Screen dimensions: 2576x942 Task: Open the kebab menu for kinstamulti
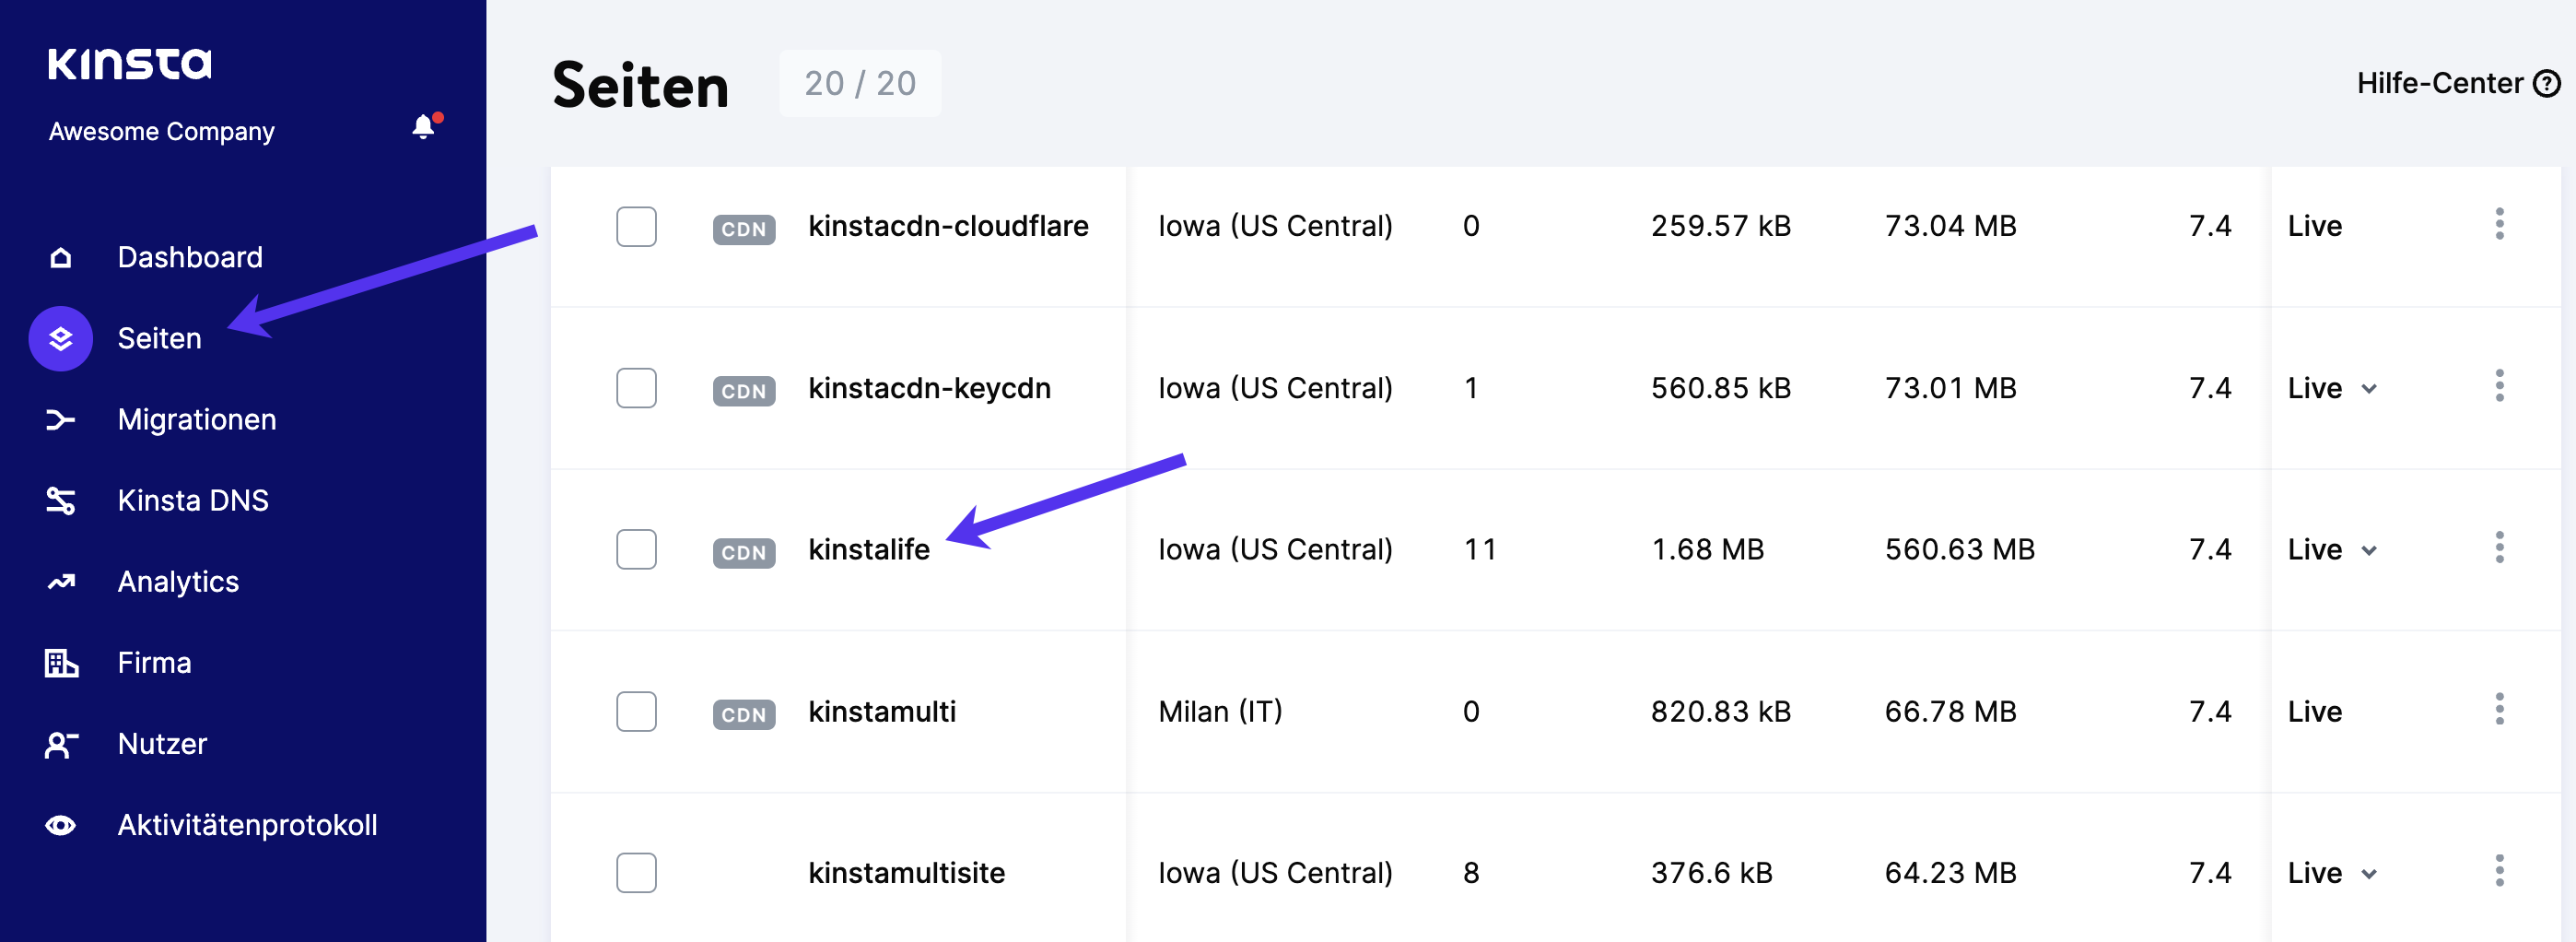point(2499,711)
